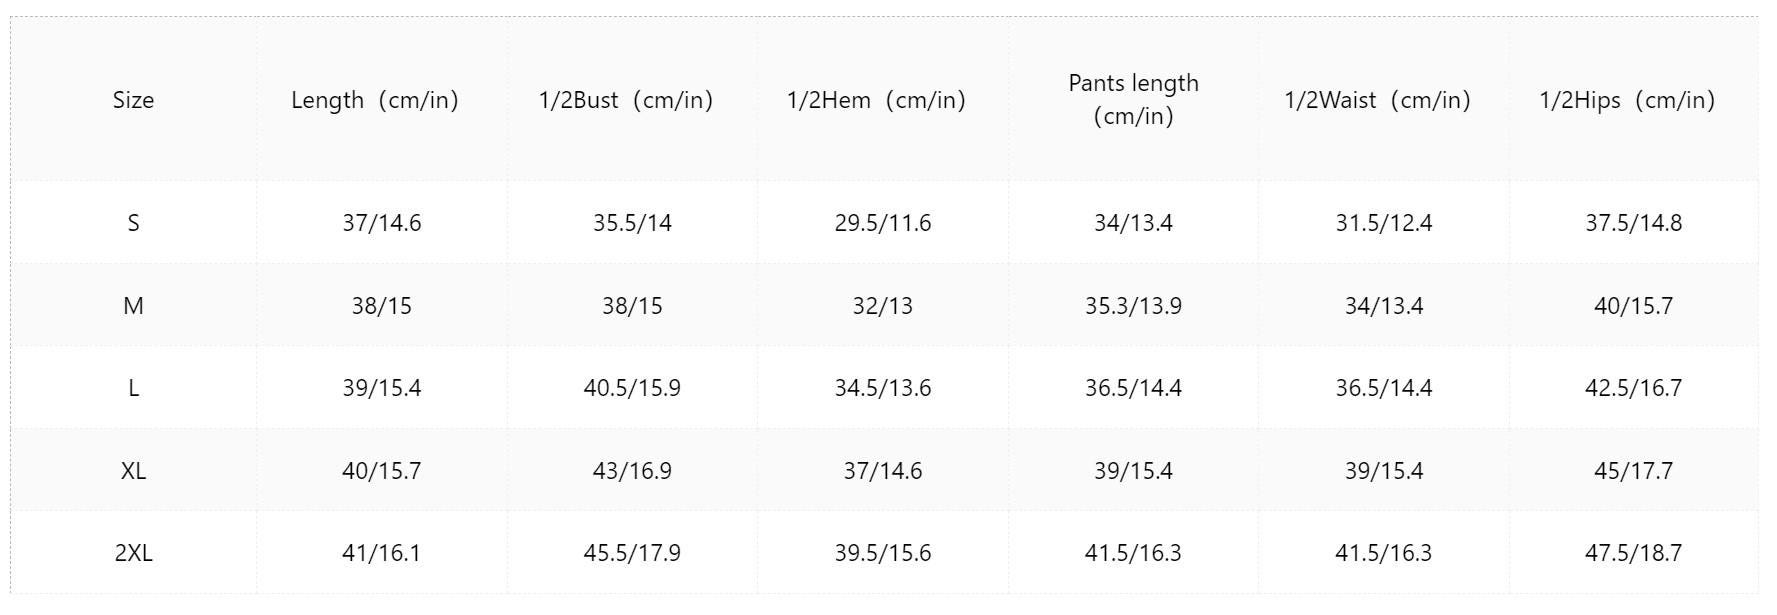Click the Size column header
1777x615 pixels.
click(x=133, y=100)
